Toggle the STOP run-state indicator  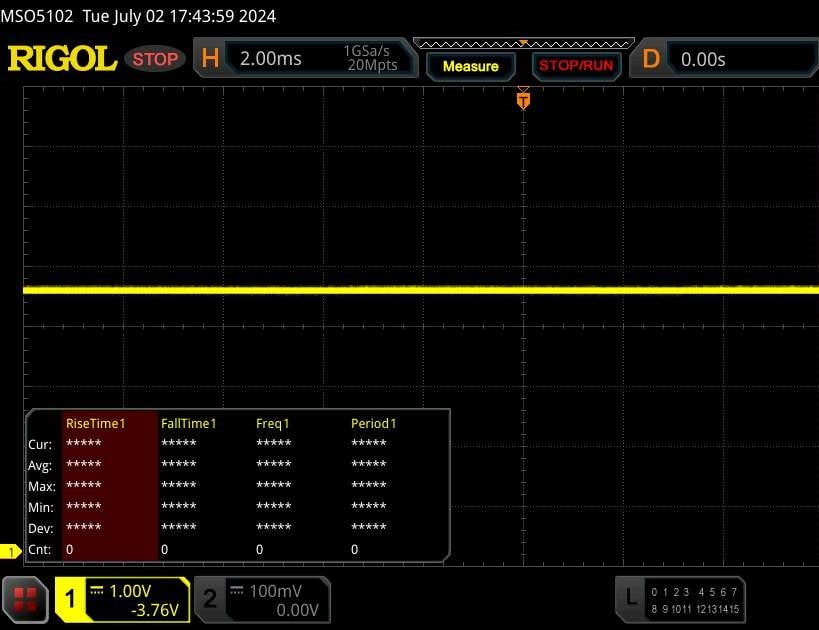(x=155, y=59)
